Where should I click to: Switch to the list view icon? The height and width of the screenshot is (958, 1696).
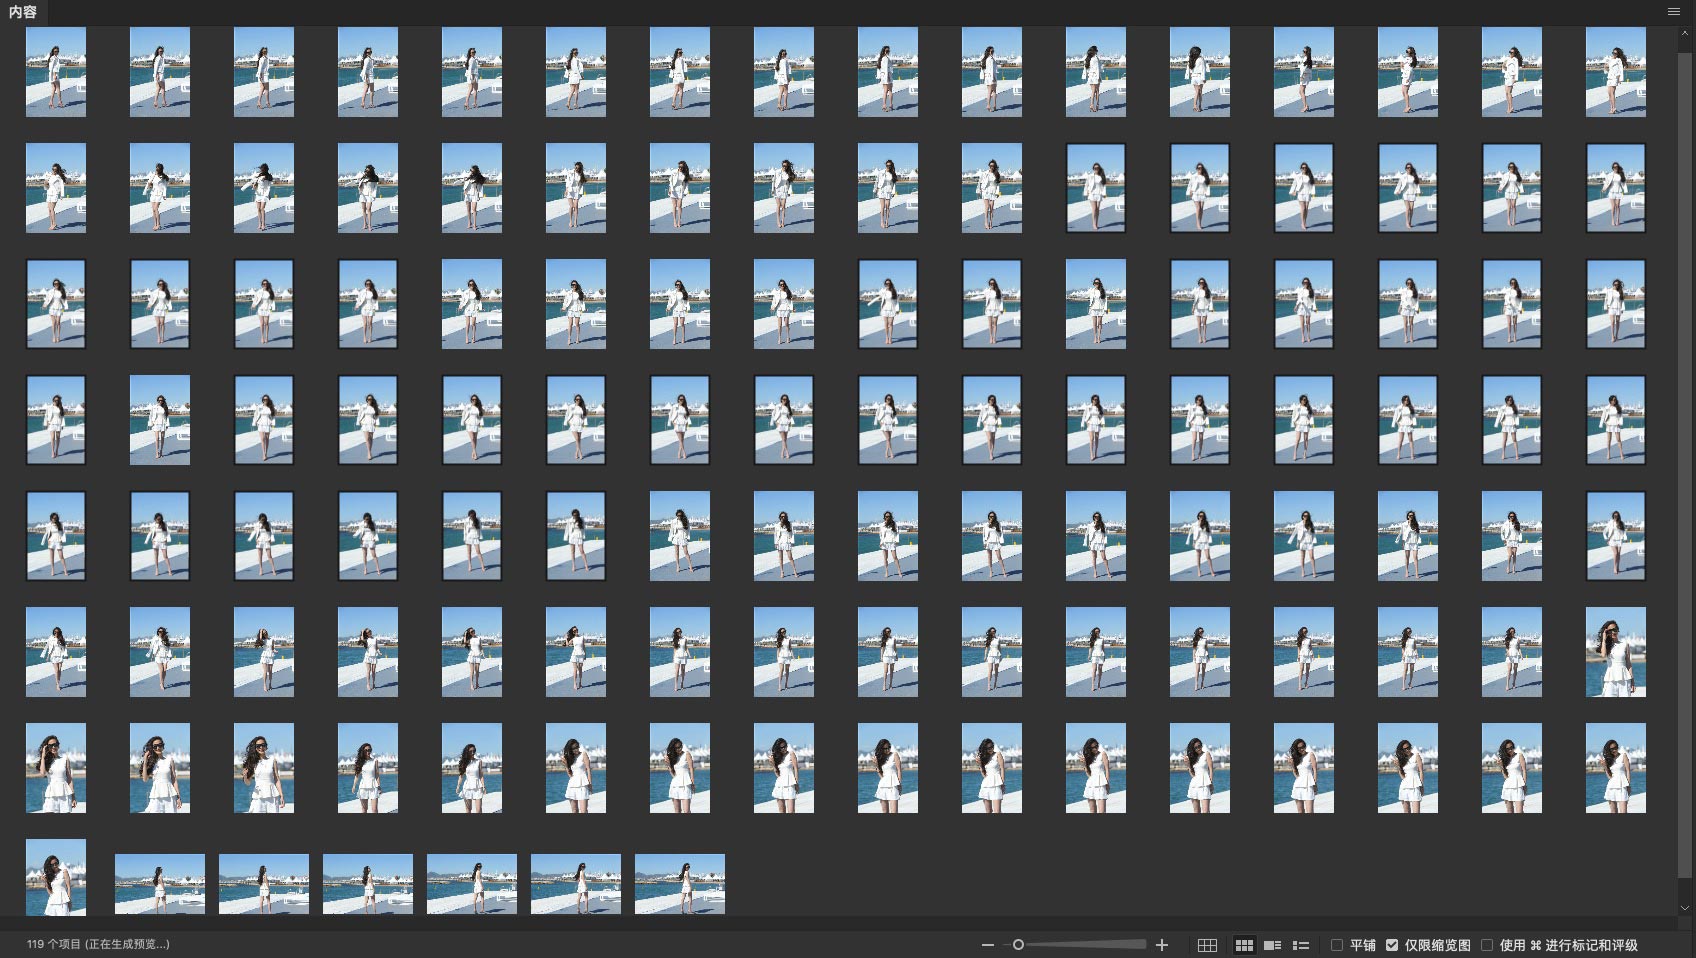[1301, 945]
